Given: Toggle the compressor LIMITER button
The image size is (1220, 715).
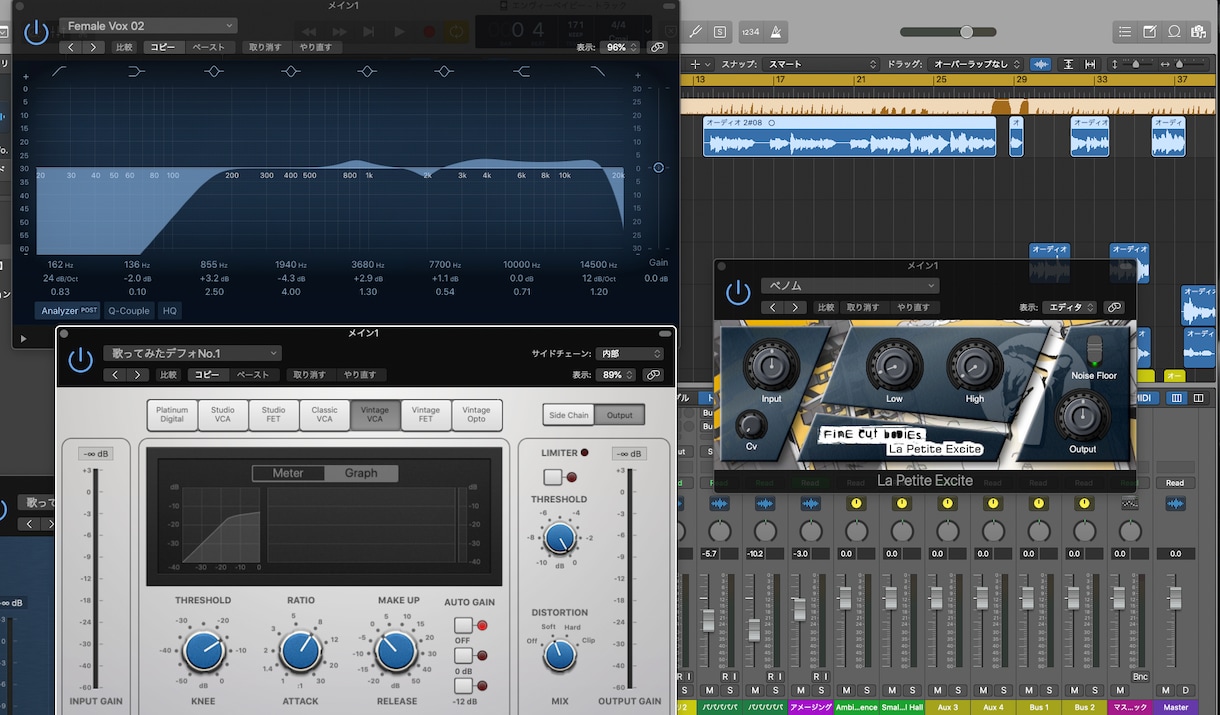Looking at the screenshot, I should [553, 477].
